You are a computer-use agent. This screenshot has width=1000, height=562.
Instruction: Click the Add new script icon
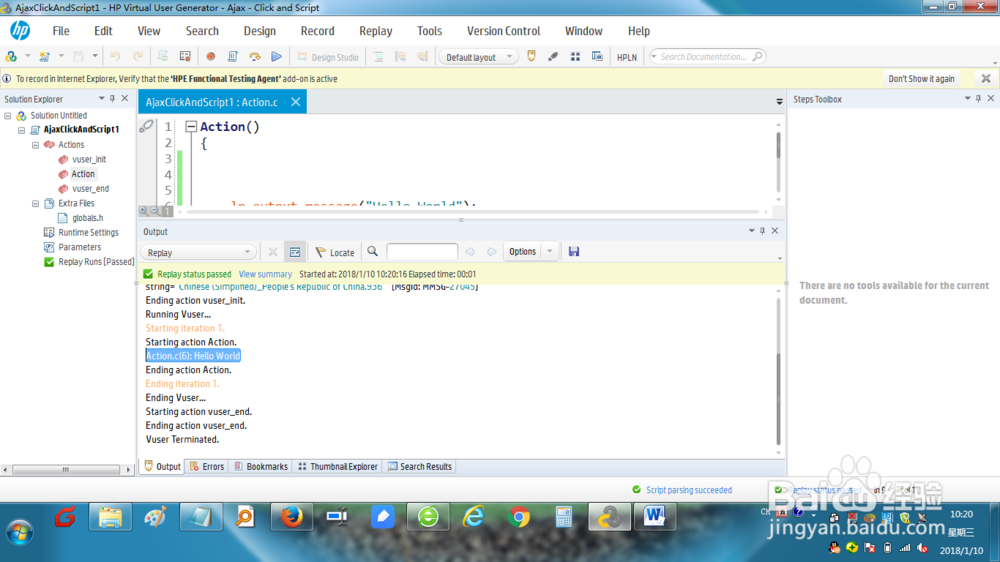point(45,57)
